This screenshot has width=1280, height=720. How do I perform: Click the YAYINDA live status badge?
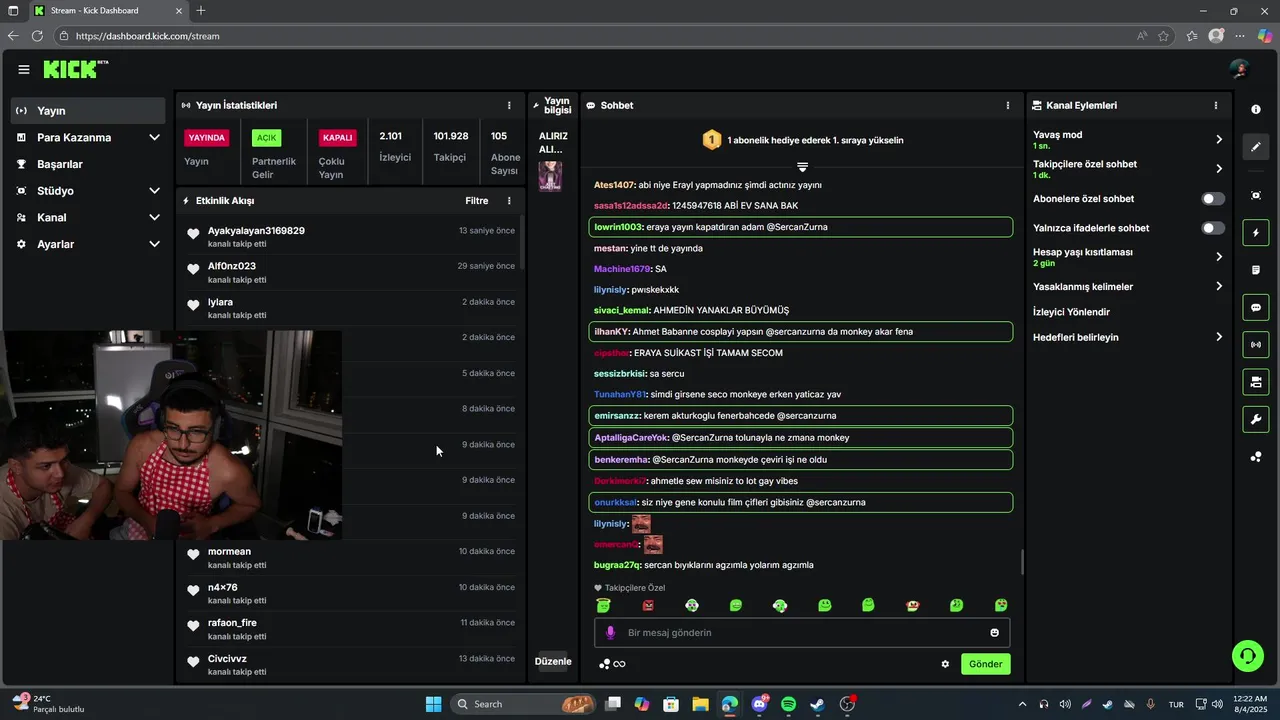point(207,138)
